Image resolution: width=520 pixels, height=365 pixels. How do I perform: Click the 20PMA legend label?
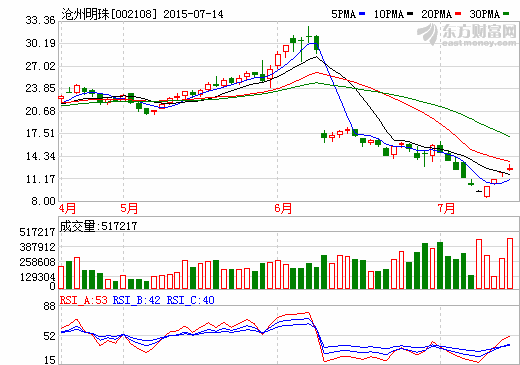(x=437, y=14)
